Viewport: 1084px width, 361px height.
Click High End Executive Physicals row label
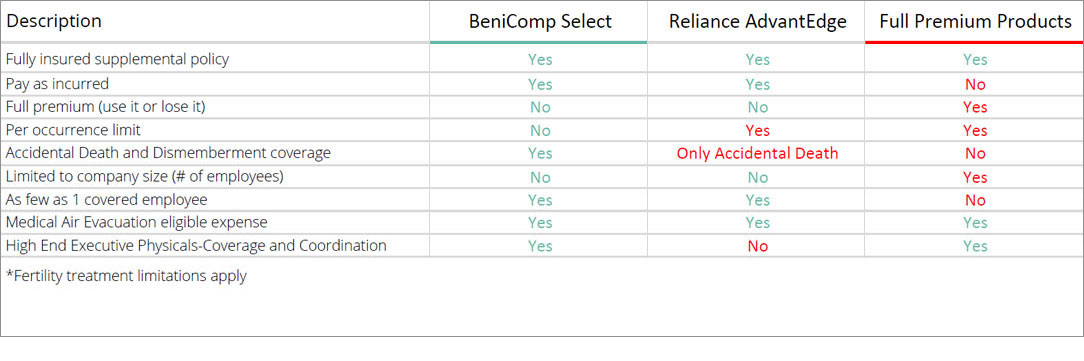point(196,246)
